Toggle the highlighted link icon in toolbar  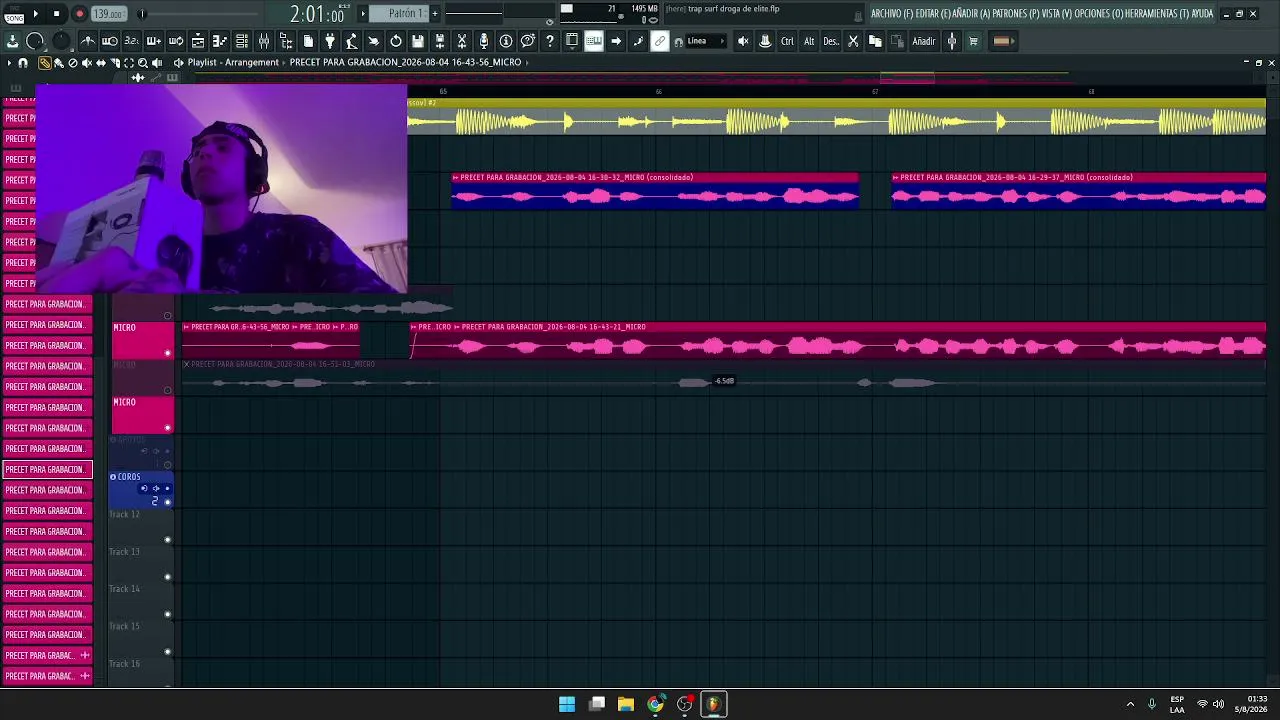(660, 41)
